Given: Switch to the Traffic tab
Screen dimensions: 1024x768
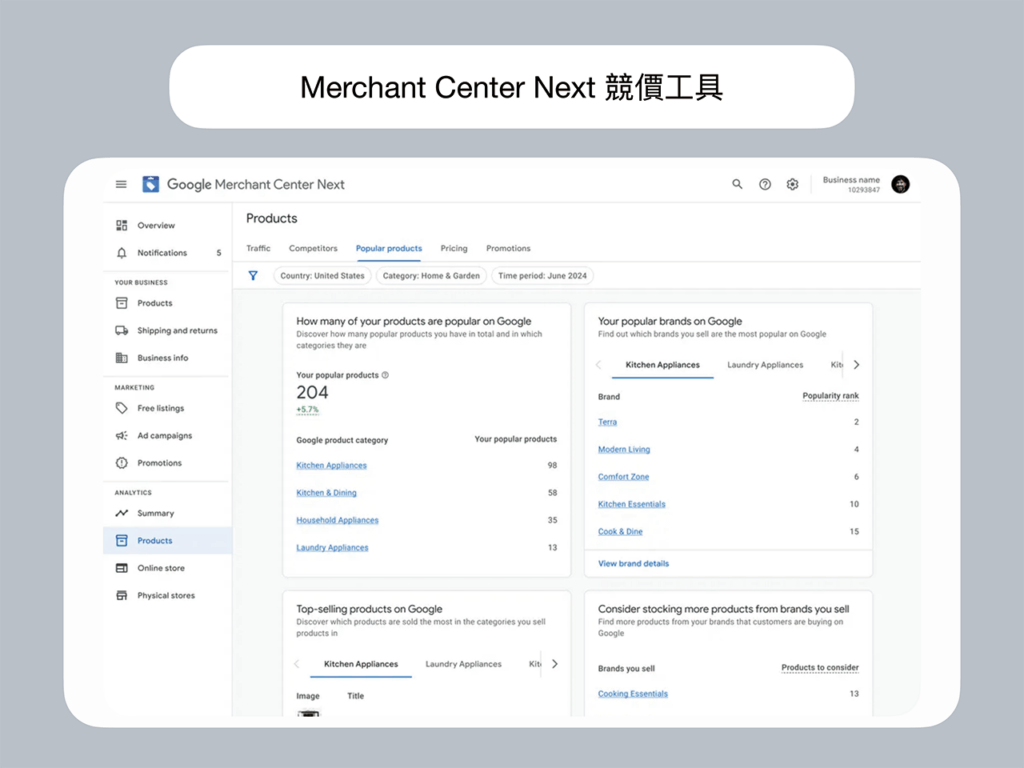Looking at the screenshot, I should click(258, 248).
